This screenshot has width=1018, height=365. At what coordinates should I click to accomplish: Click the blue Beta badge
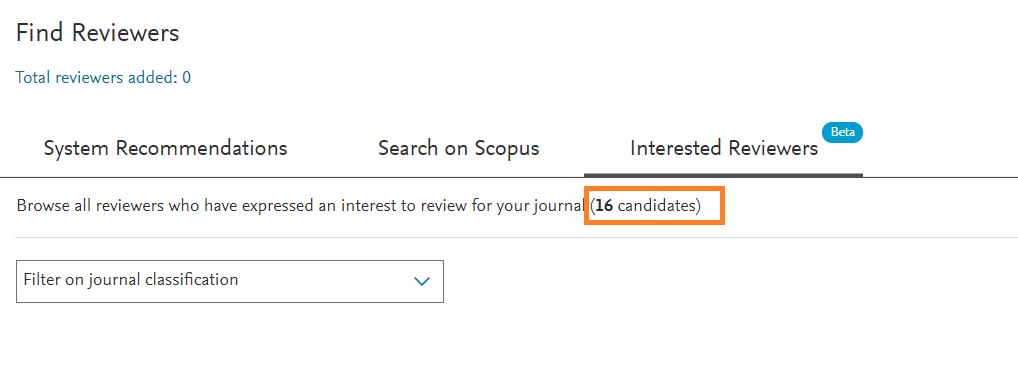pyautogui.click(x=842, y=132)
